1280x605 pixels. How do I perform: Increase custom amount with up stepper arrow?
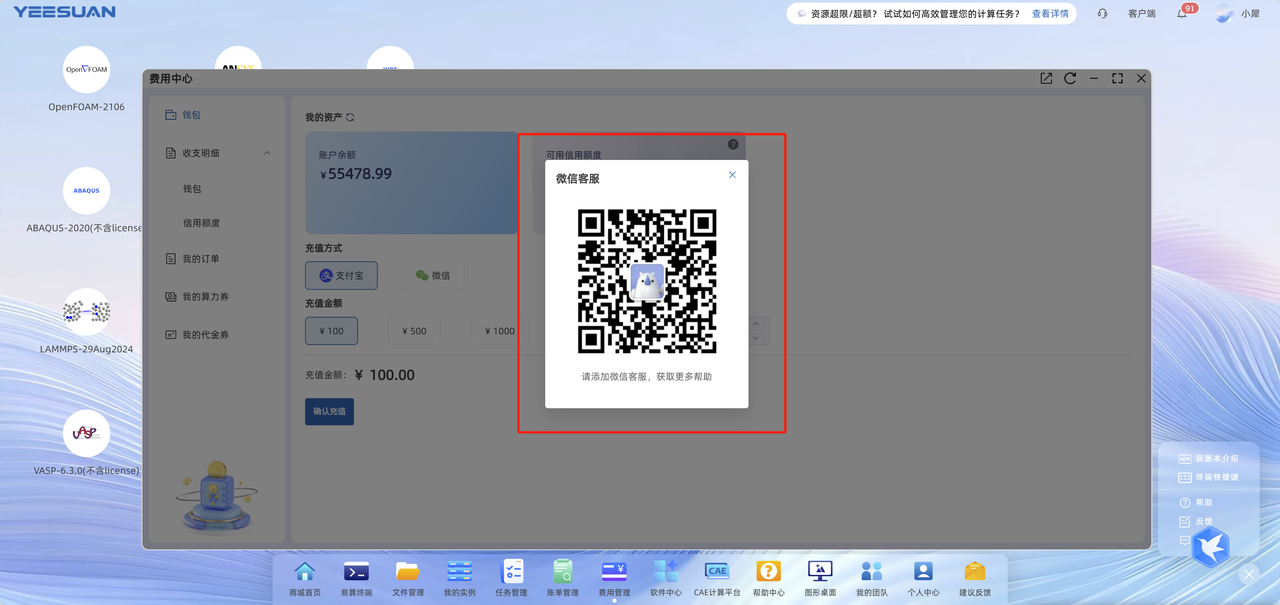pyautogui.click(x=756, y=324)
